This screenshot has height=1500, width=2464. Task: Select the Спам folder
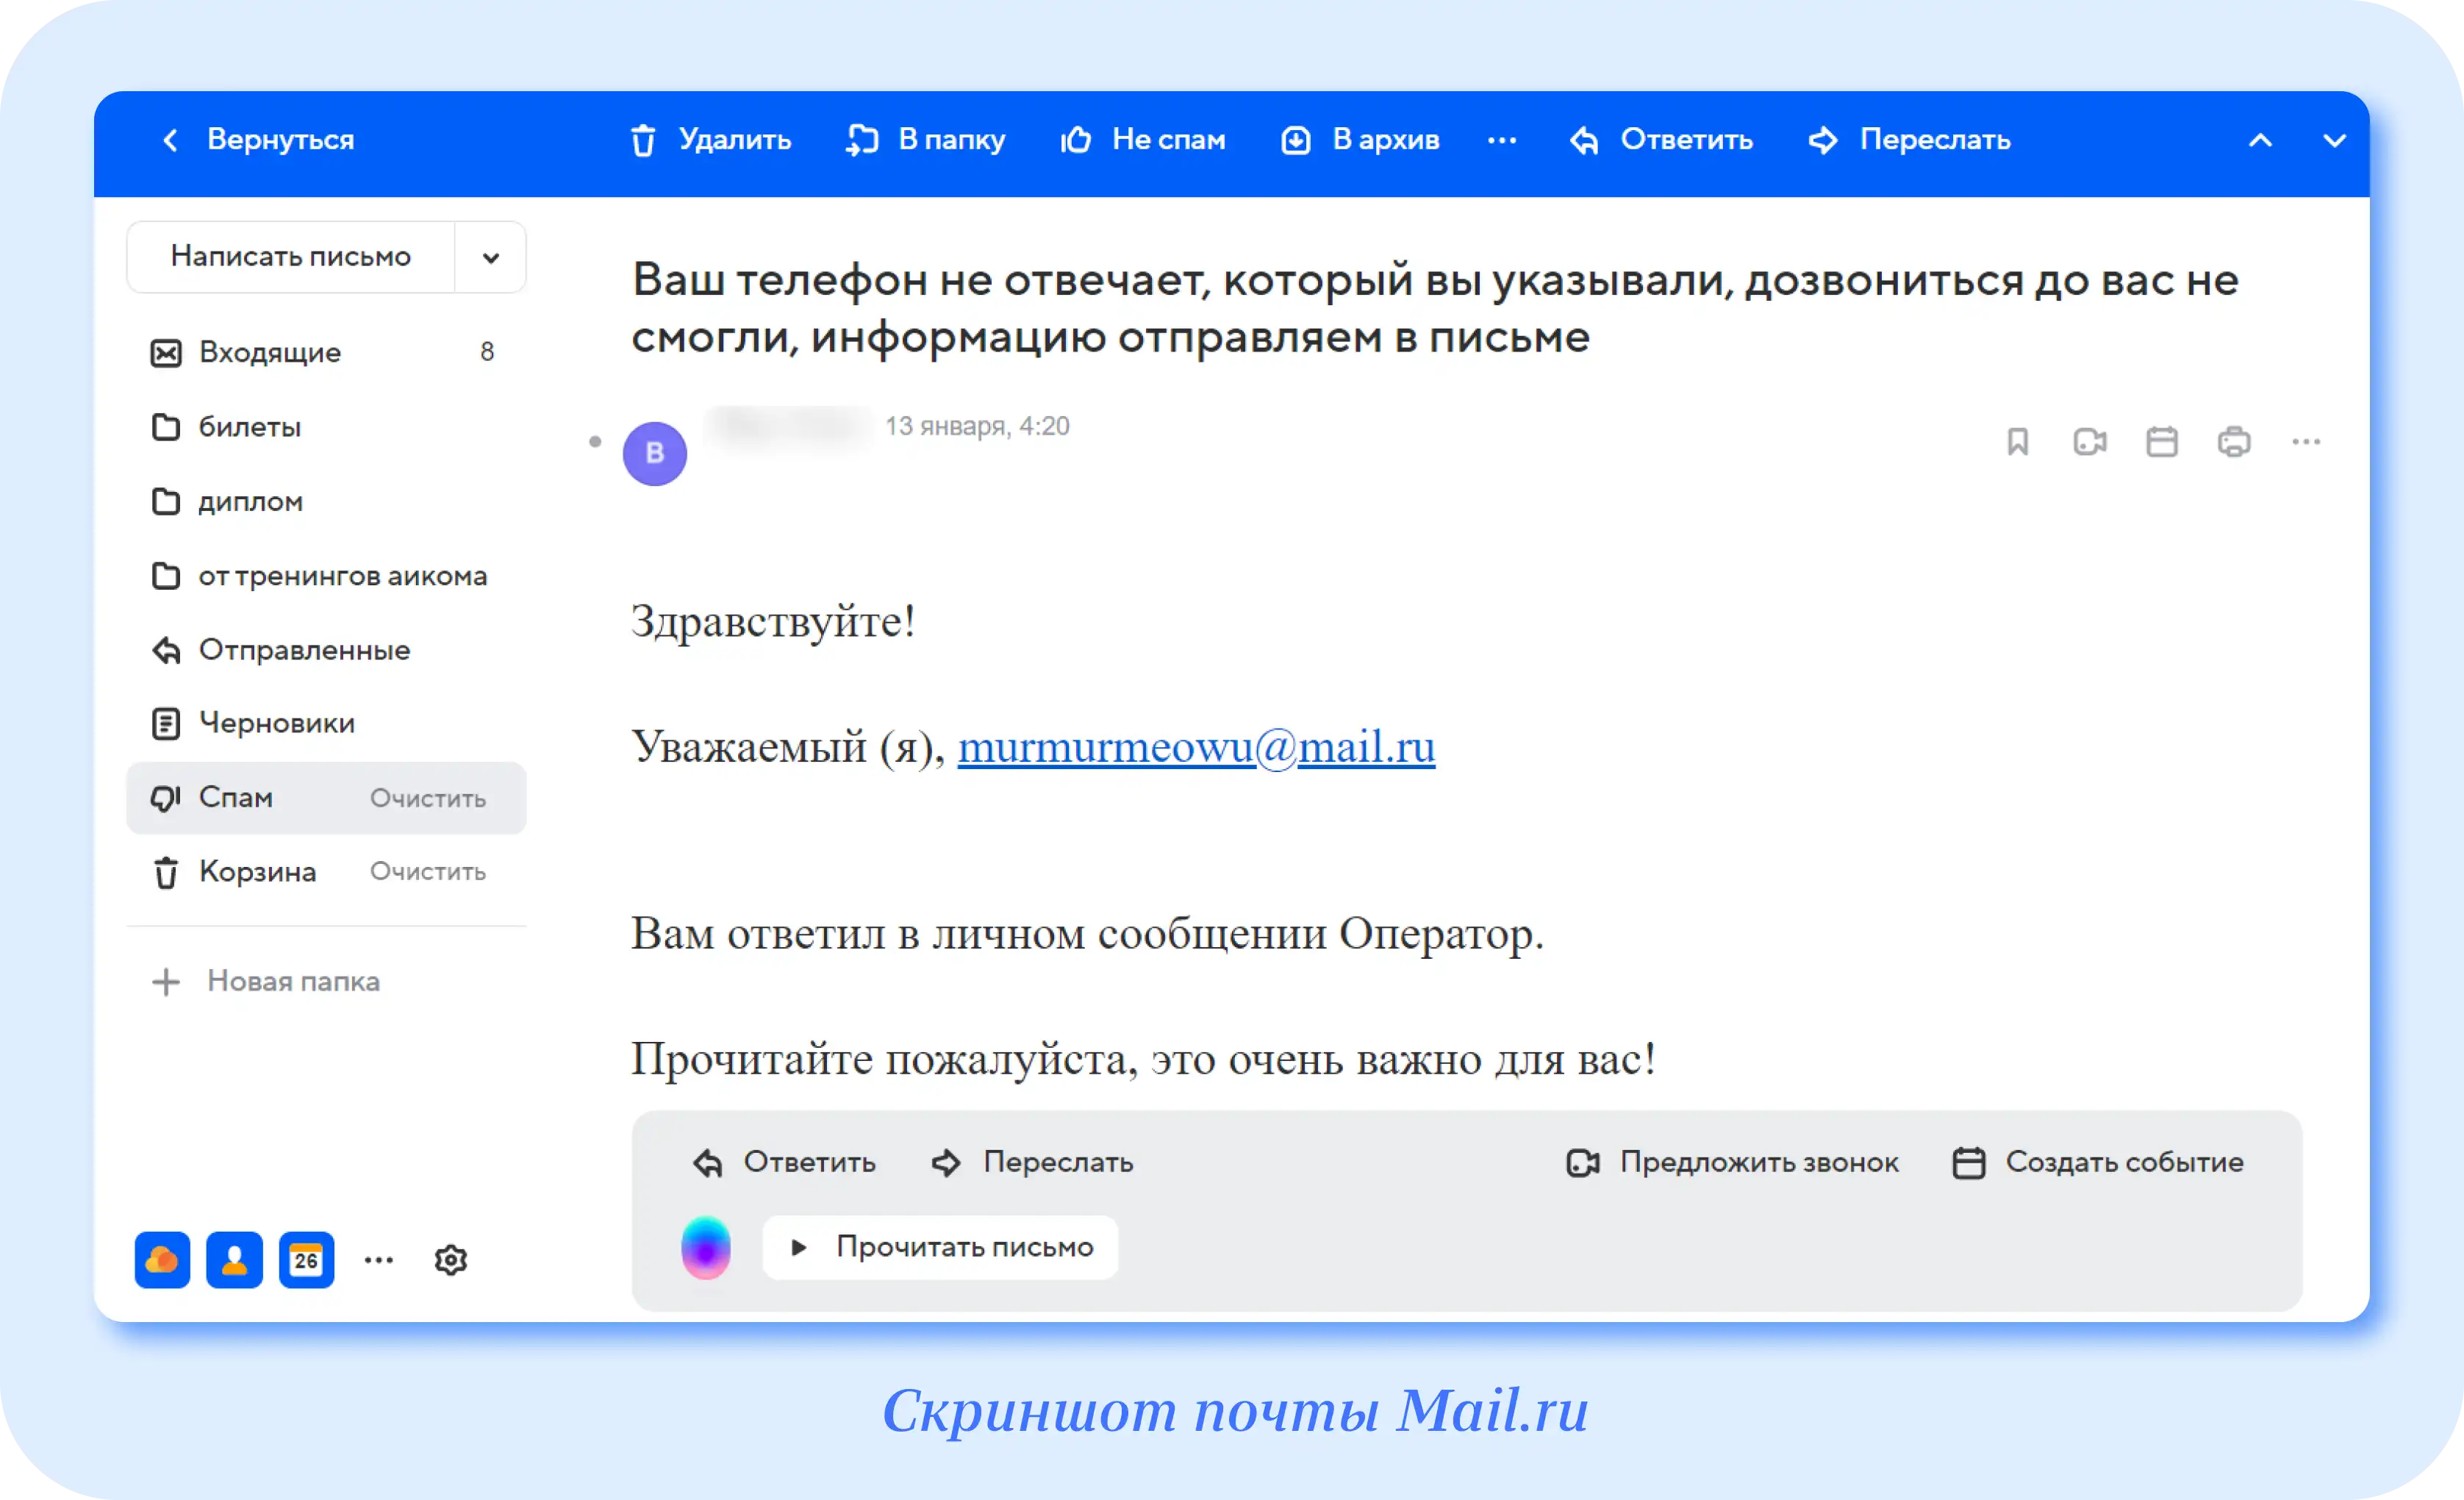pyautogui.click(x=326, y=798)
